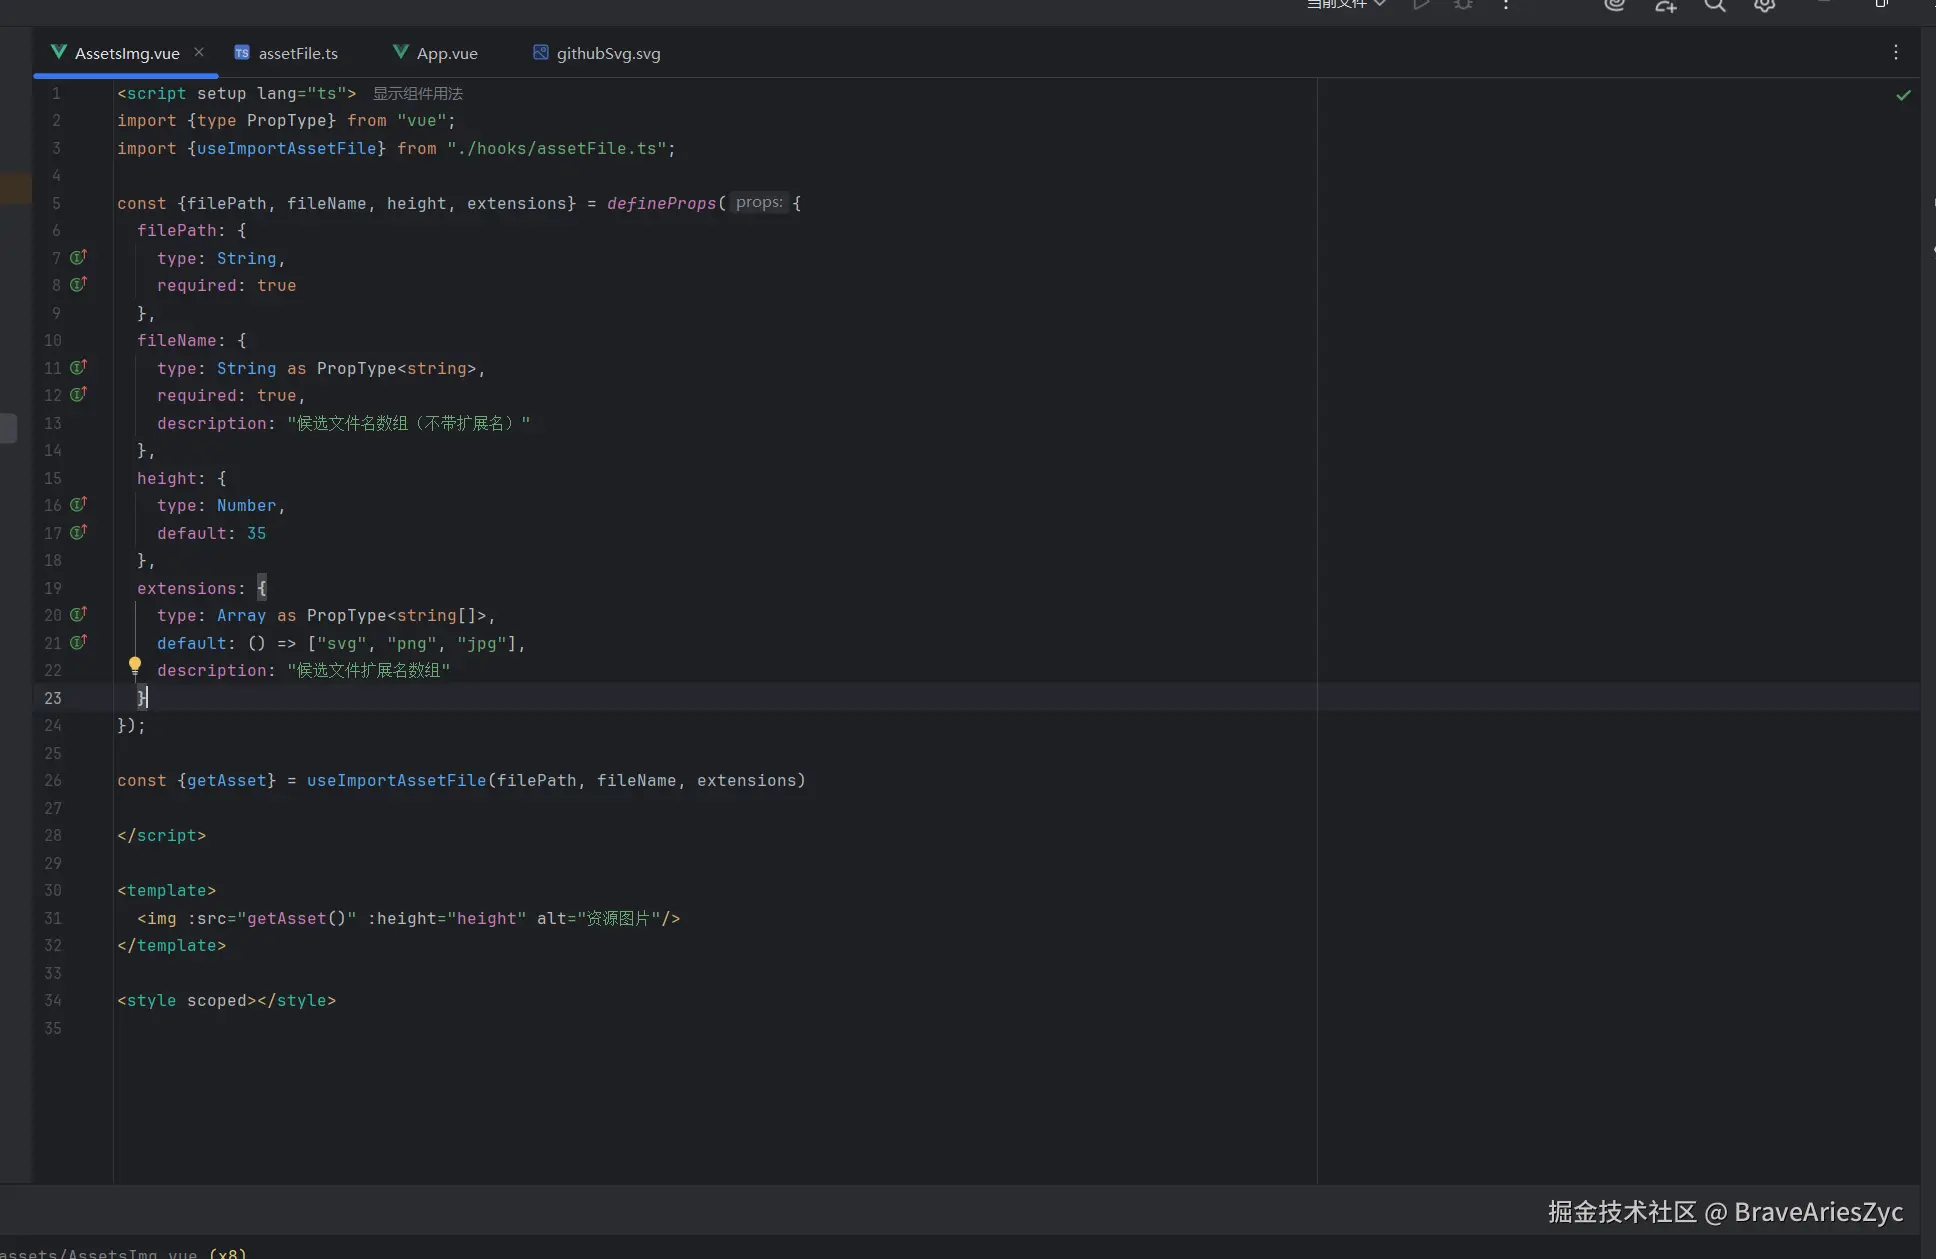Open the 当前文件 run configuration dropdown
Viewport: 1936px width, 1259px height.
coord(1346,5)
